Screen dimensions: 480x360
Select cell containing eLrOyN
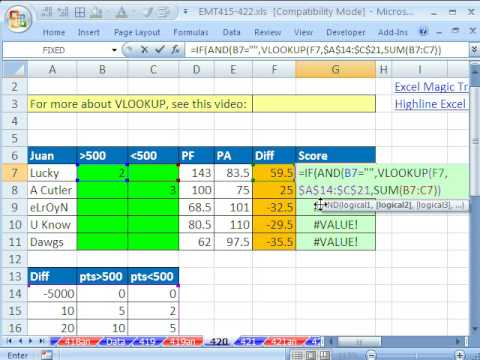click(x=52, y=207)
